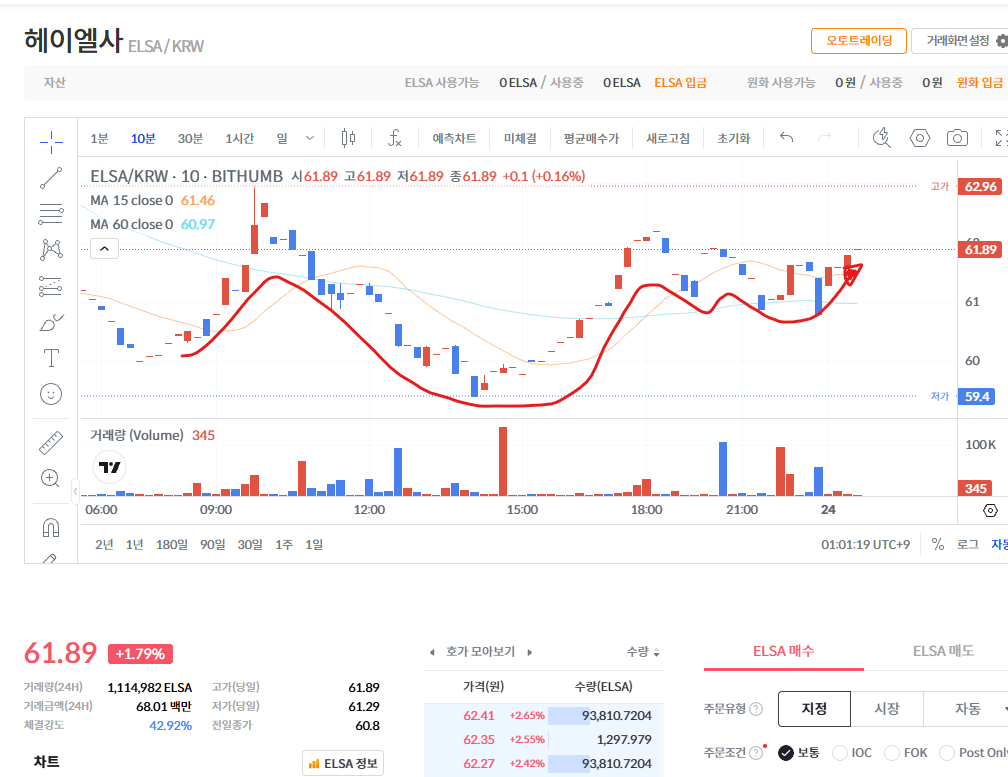Go to next order book view arrow

[x=530, y=652]
